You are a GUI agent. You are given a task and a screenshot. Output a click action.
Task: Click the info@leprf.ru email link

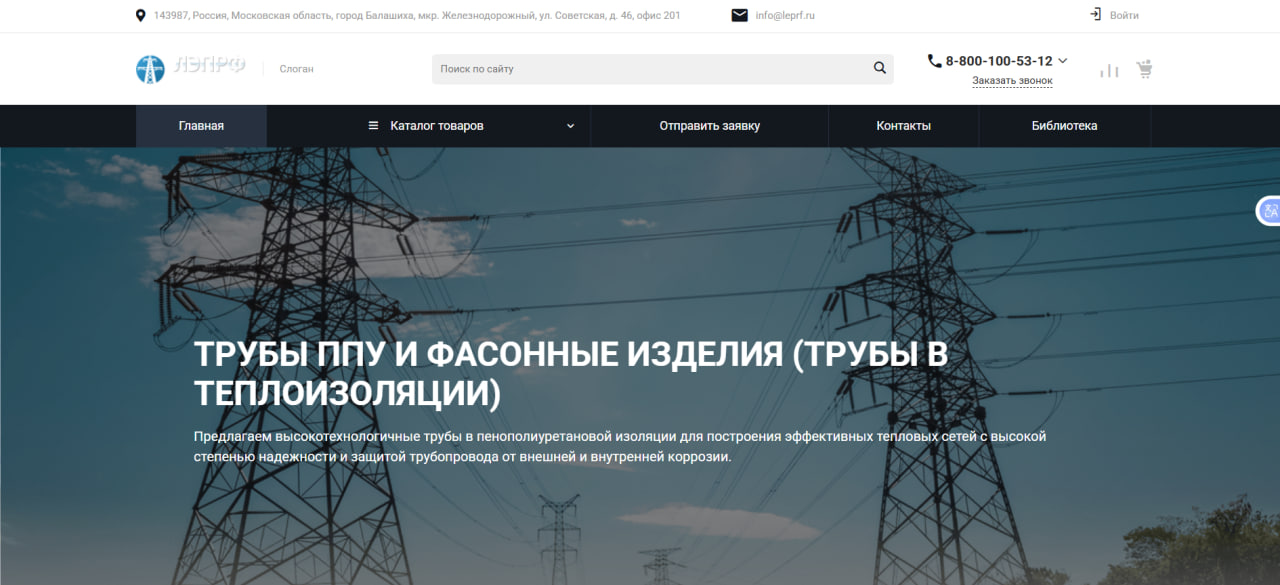pyautogui.click(x=785, y=16)
